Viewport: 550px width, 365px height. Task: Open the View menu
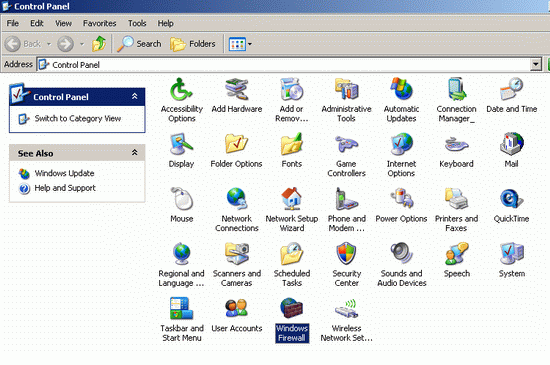point(63,23)
